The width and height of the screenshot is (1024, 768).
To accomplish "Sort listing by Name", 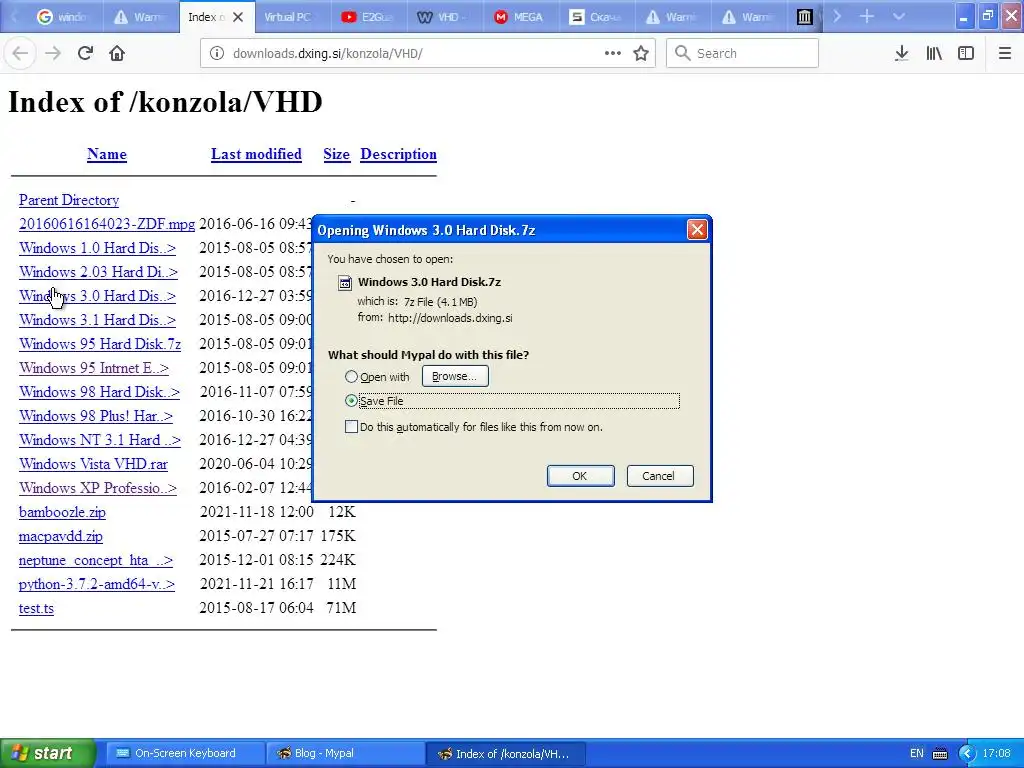I will (x=107, y=154).
